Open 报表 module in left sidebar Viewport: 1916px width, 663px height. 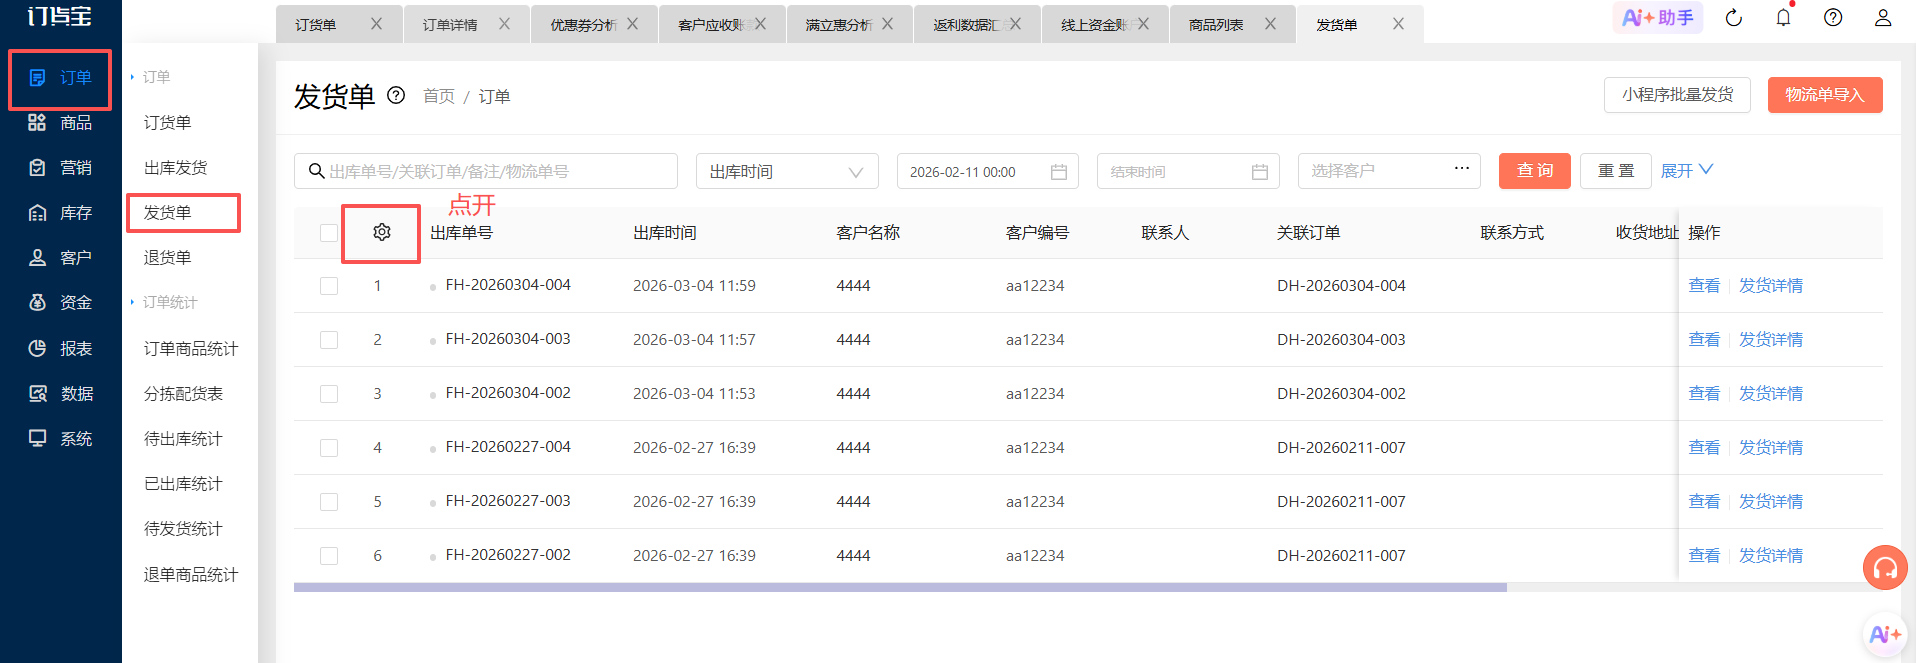click(x=61, y=348)
